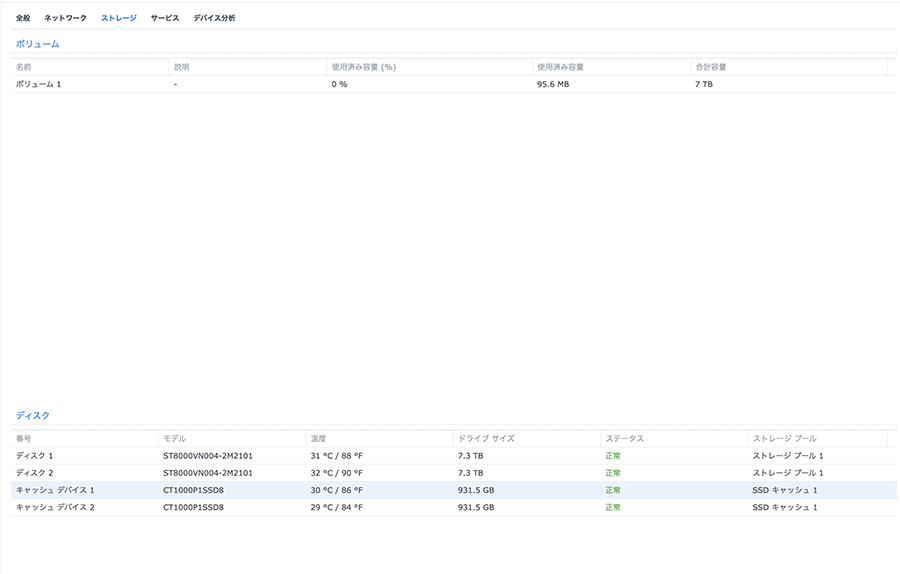Image resolution: width=900 pixels, height=574 pixels.
Task: Collapse the ディスク section heading
Action: click(33, 415)
